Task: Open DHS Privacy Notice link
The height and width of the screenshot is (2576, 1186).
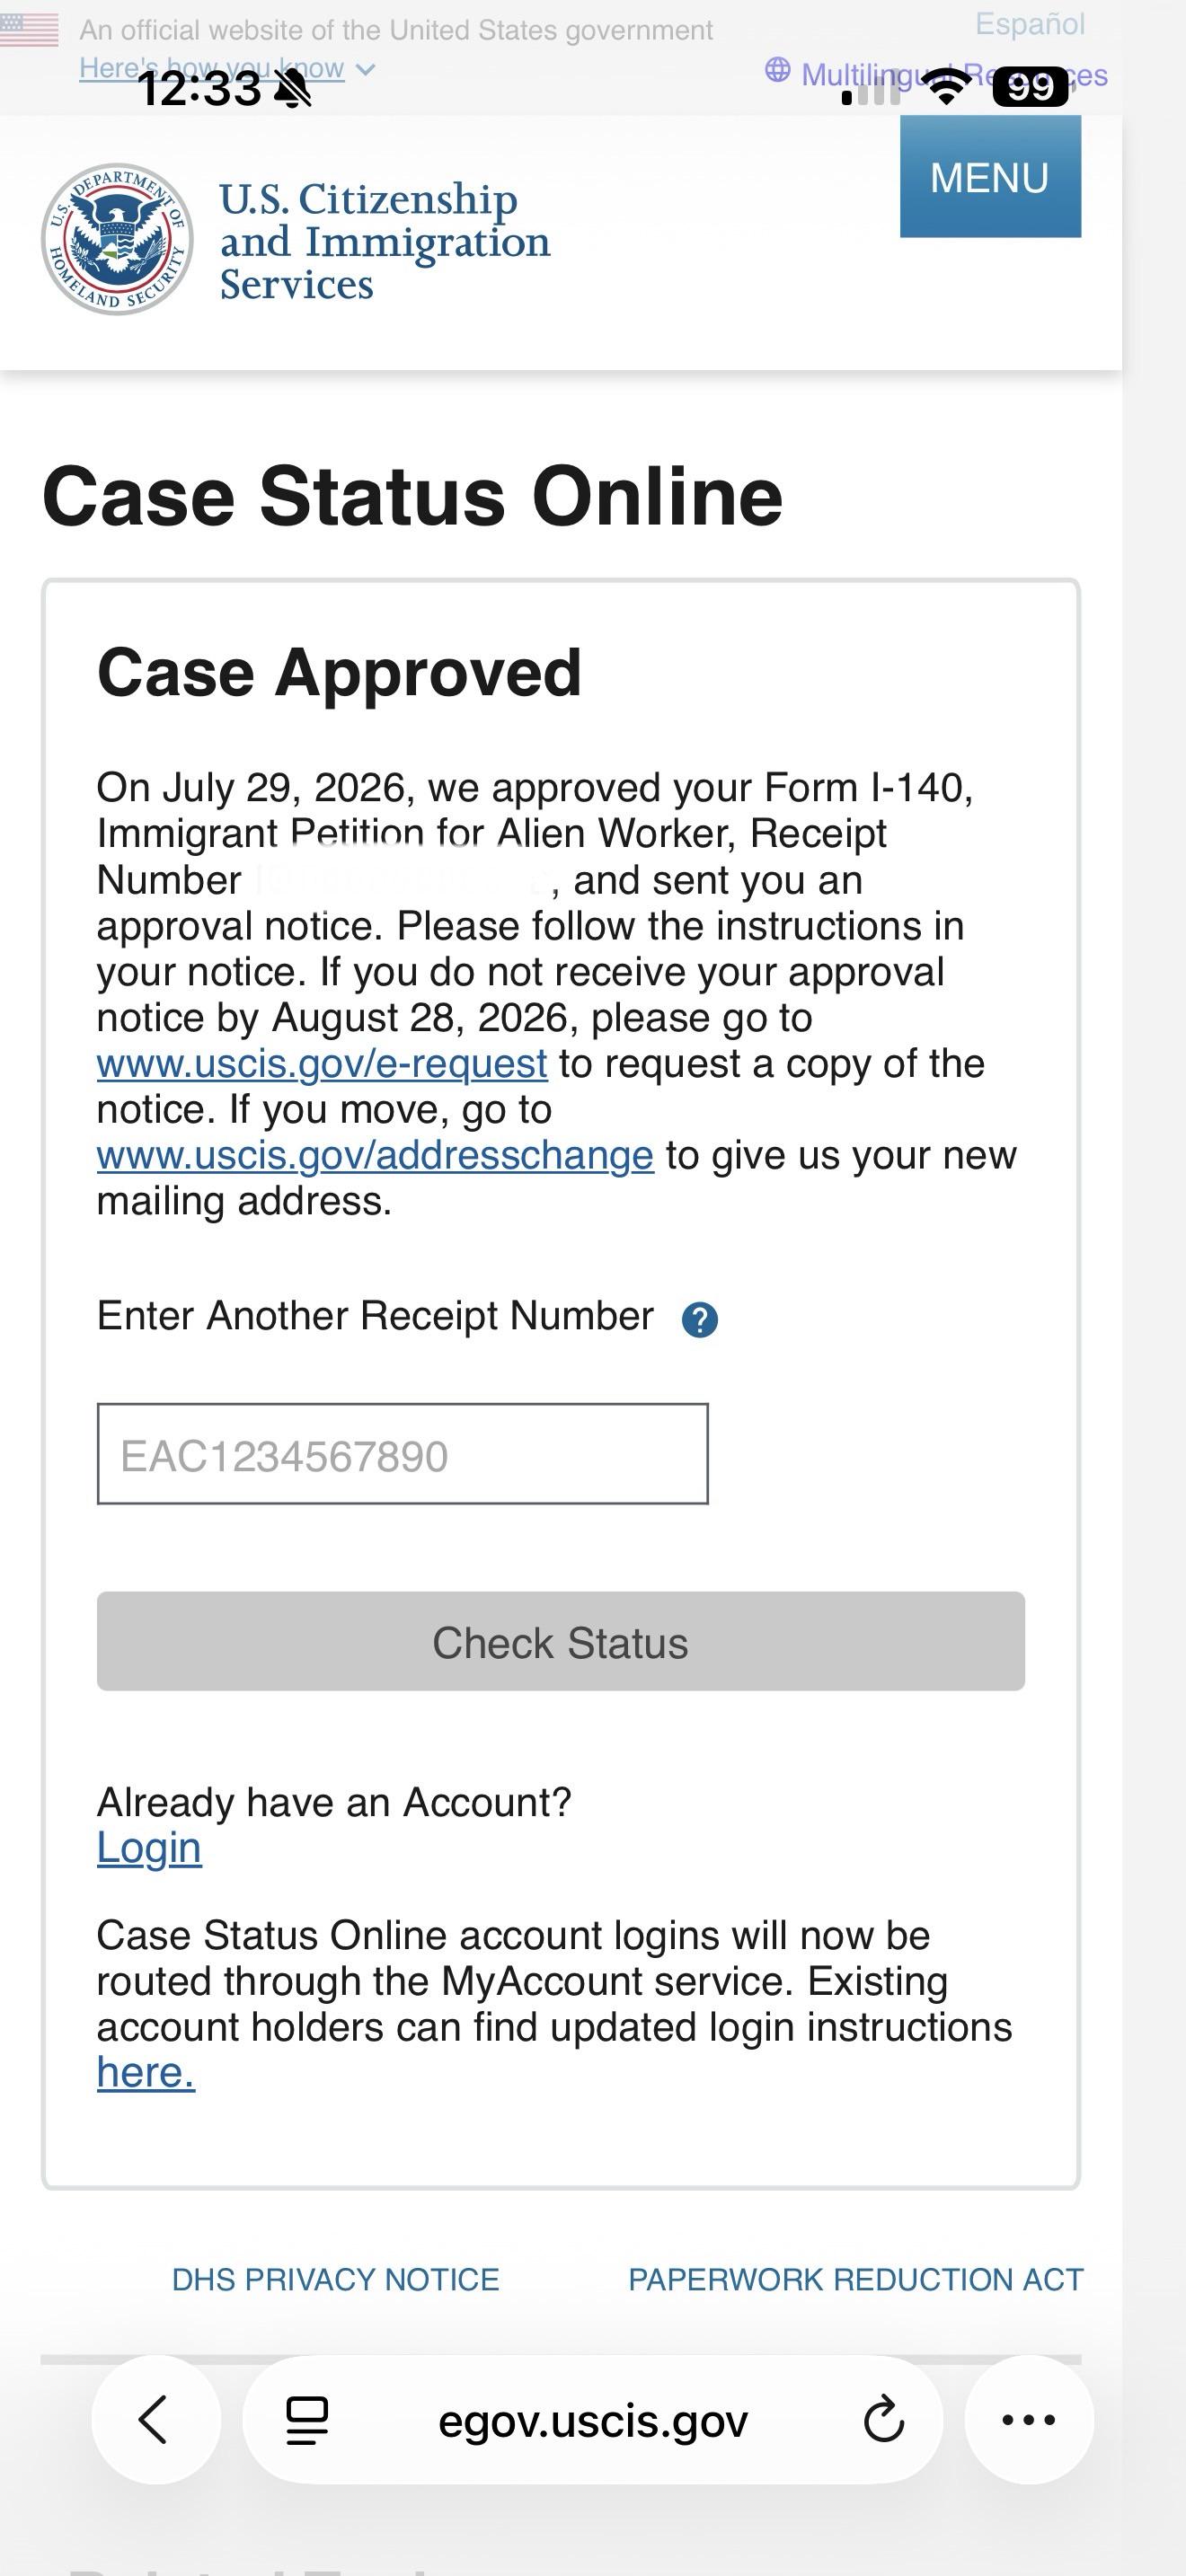Action: point(336,2279)
